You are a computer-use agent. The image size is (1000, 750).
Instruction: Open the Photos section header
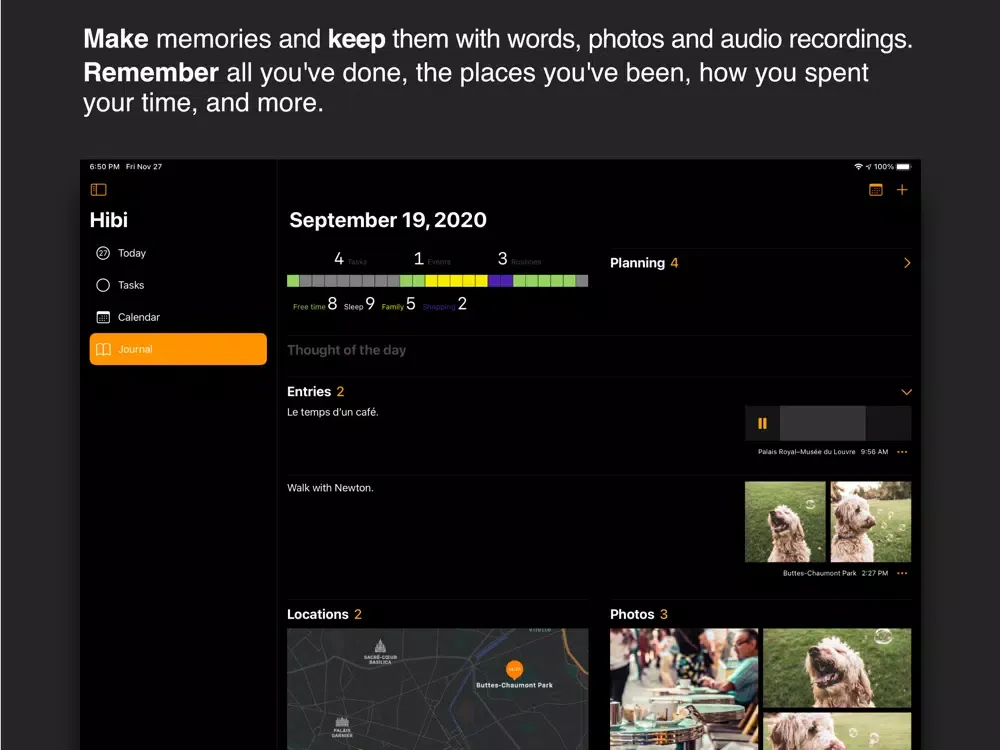(x=638, y=614)
